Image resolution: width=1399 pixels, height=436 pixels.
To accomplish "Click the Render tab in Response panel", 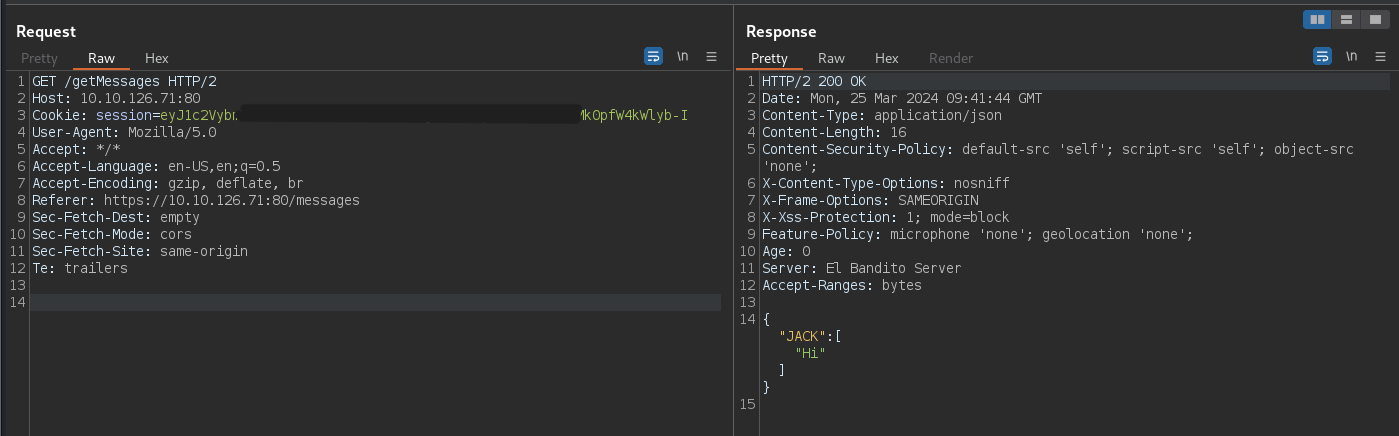I will [x=950, y=59].
